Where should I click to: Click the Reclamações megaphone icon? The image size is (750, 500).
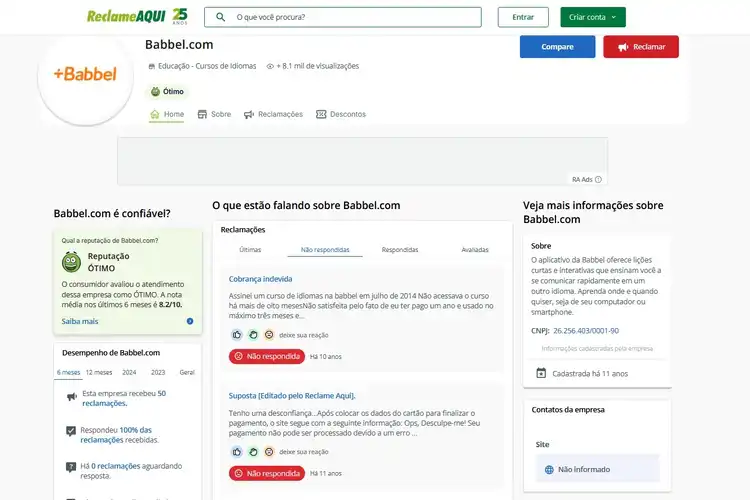pos(249,114)
